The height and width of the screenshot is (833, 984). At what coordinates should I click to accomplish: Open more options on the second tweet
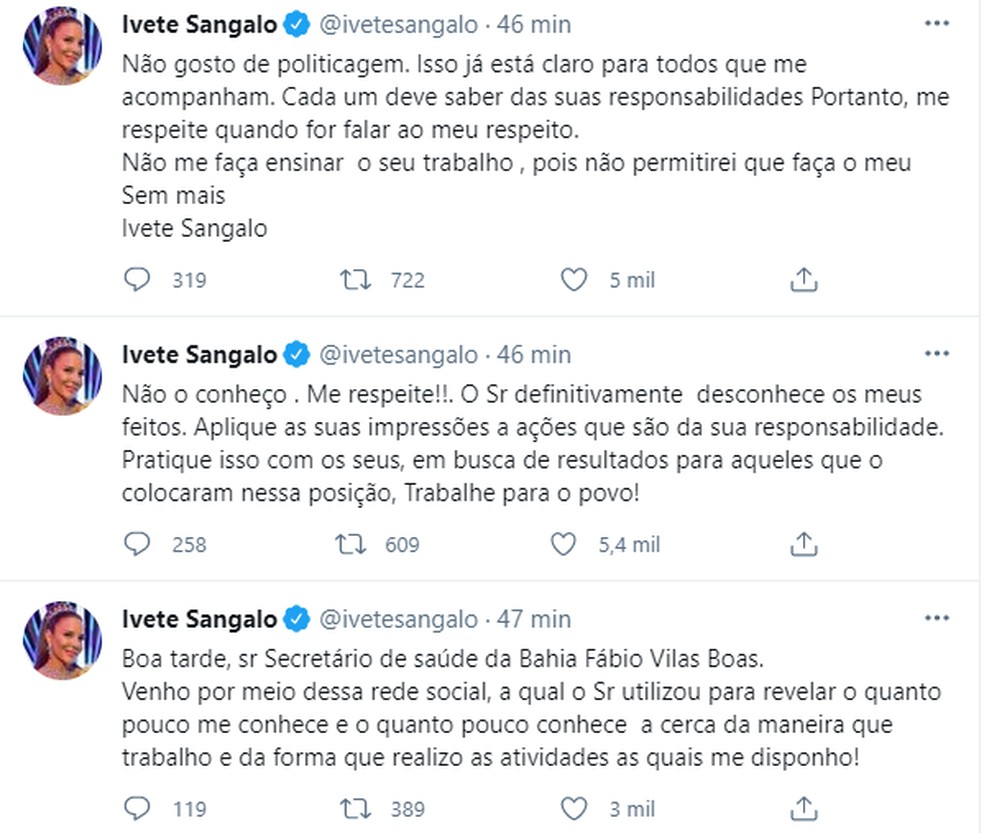coord(937,354)
